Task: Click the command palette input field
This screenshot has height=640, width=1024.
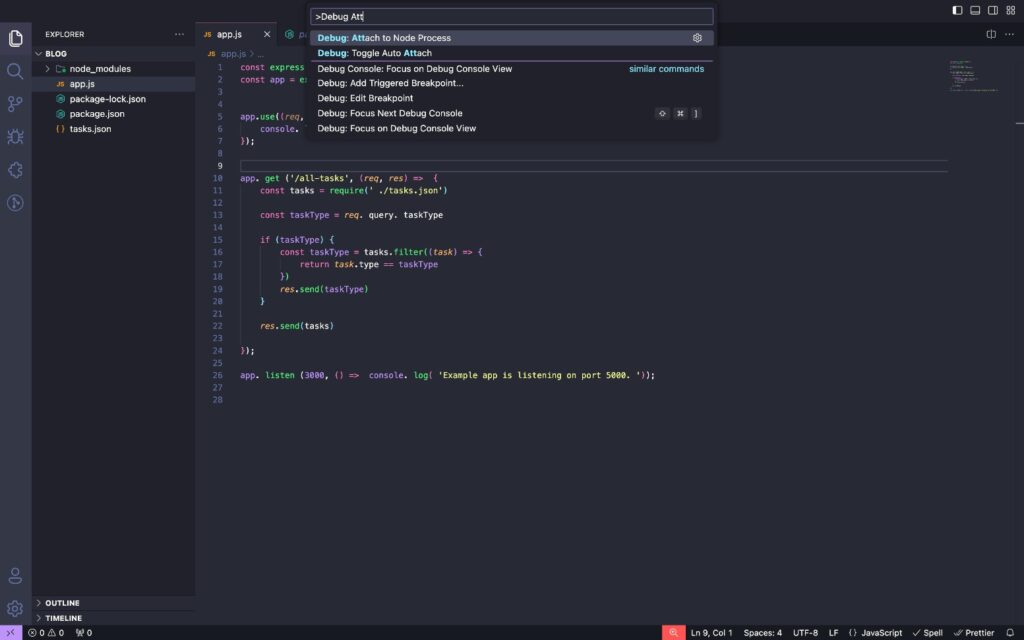Action: click(x=512, y=17)
